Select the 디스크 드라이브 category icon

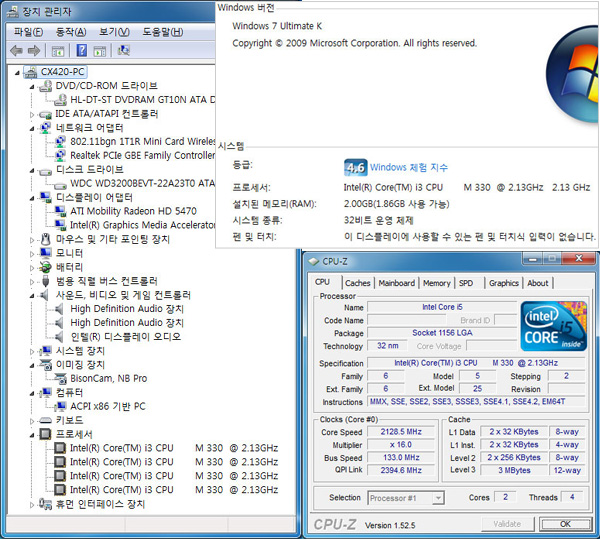tap(46, 171)
